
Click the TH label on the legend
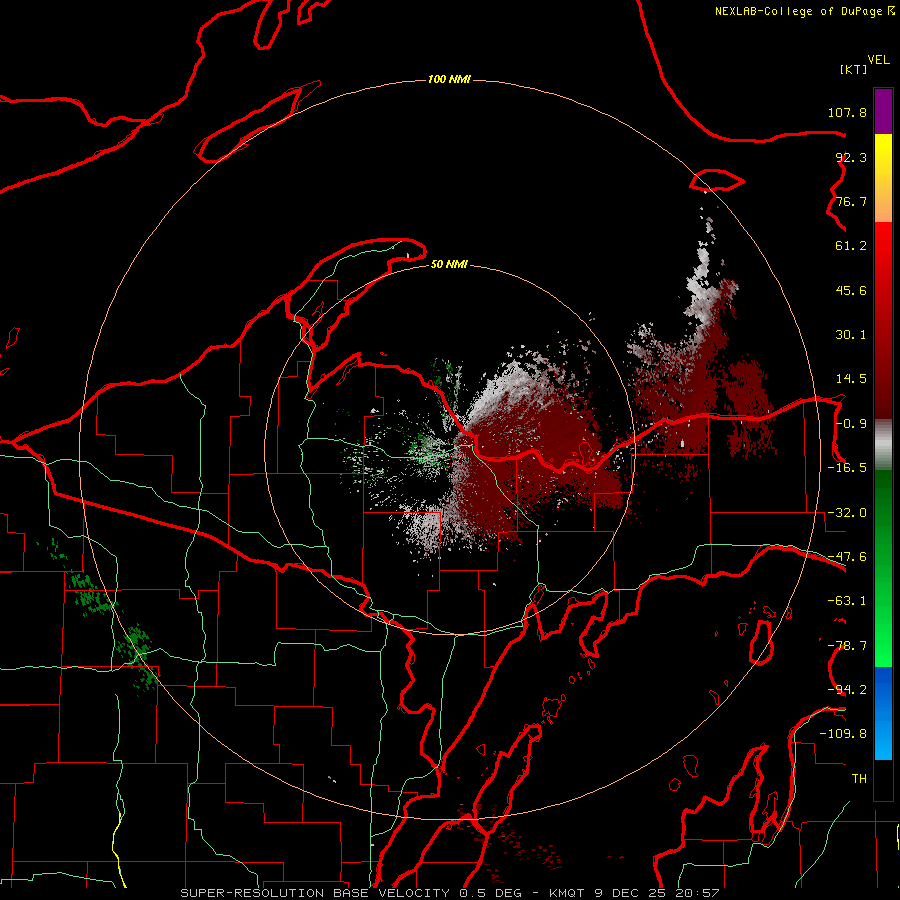click(859, 779)
